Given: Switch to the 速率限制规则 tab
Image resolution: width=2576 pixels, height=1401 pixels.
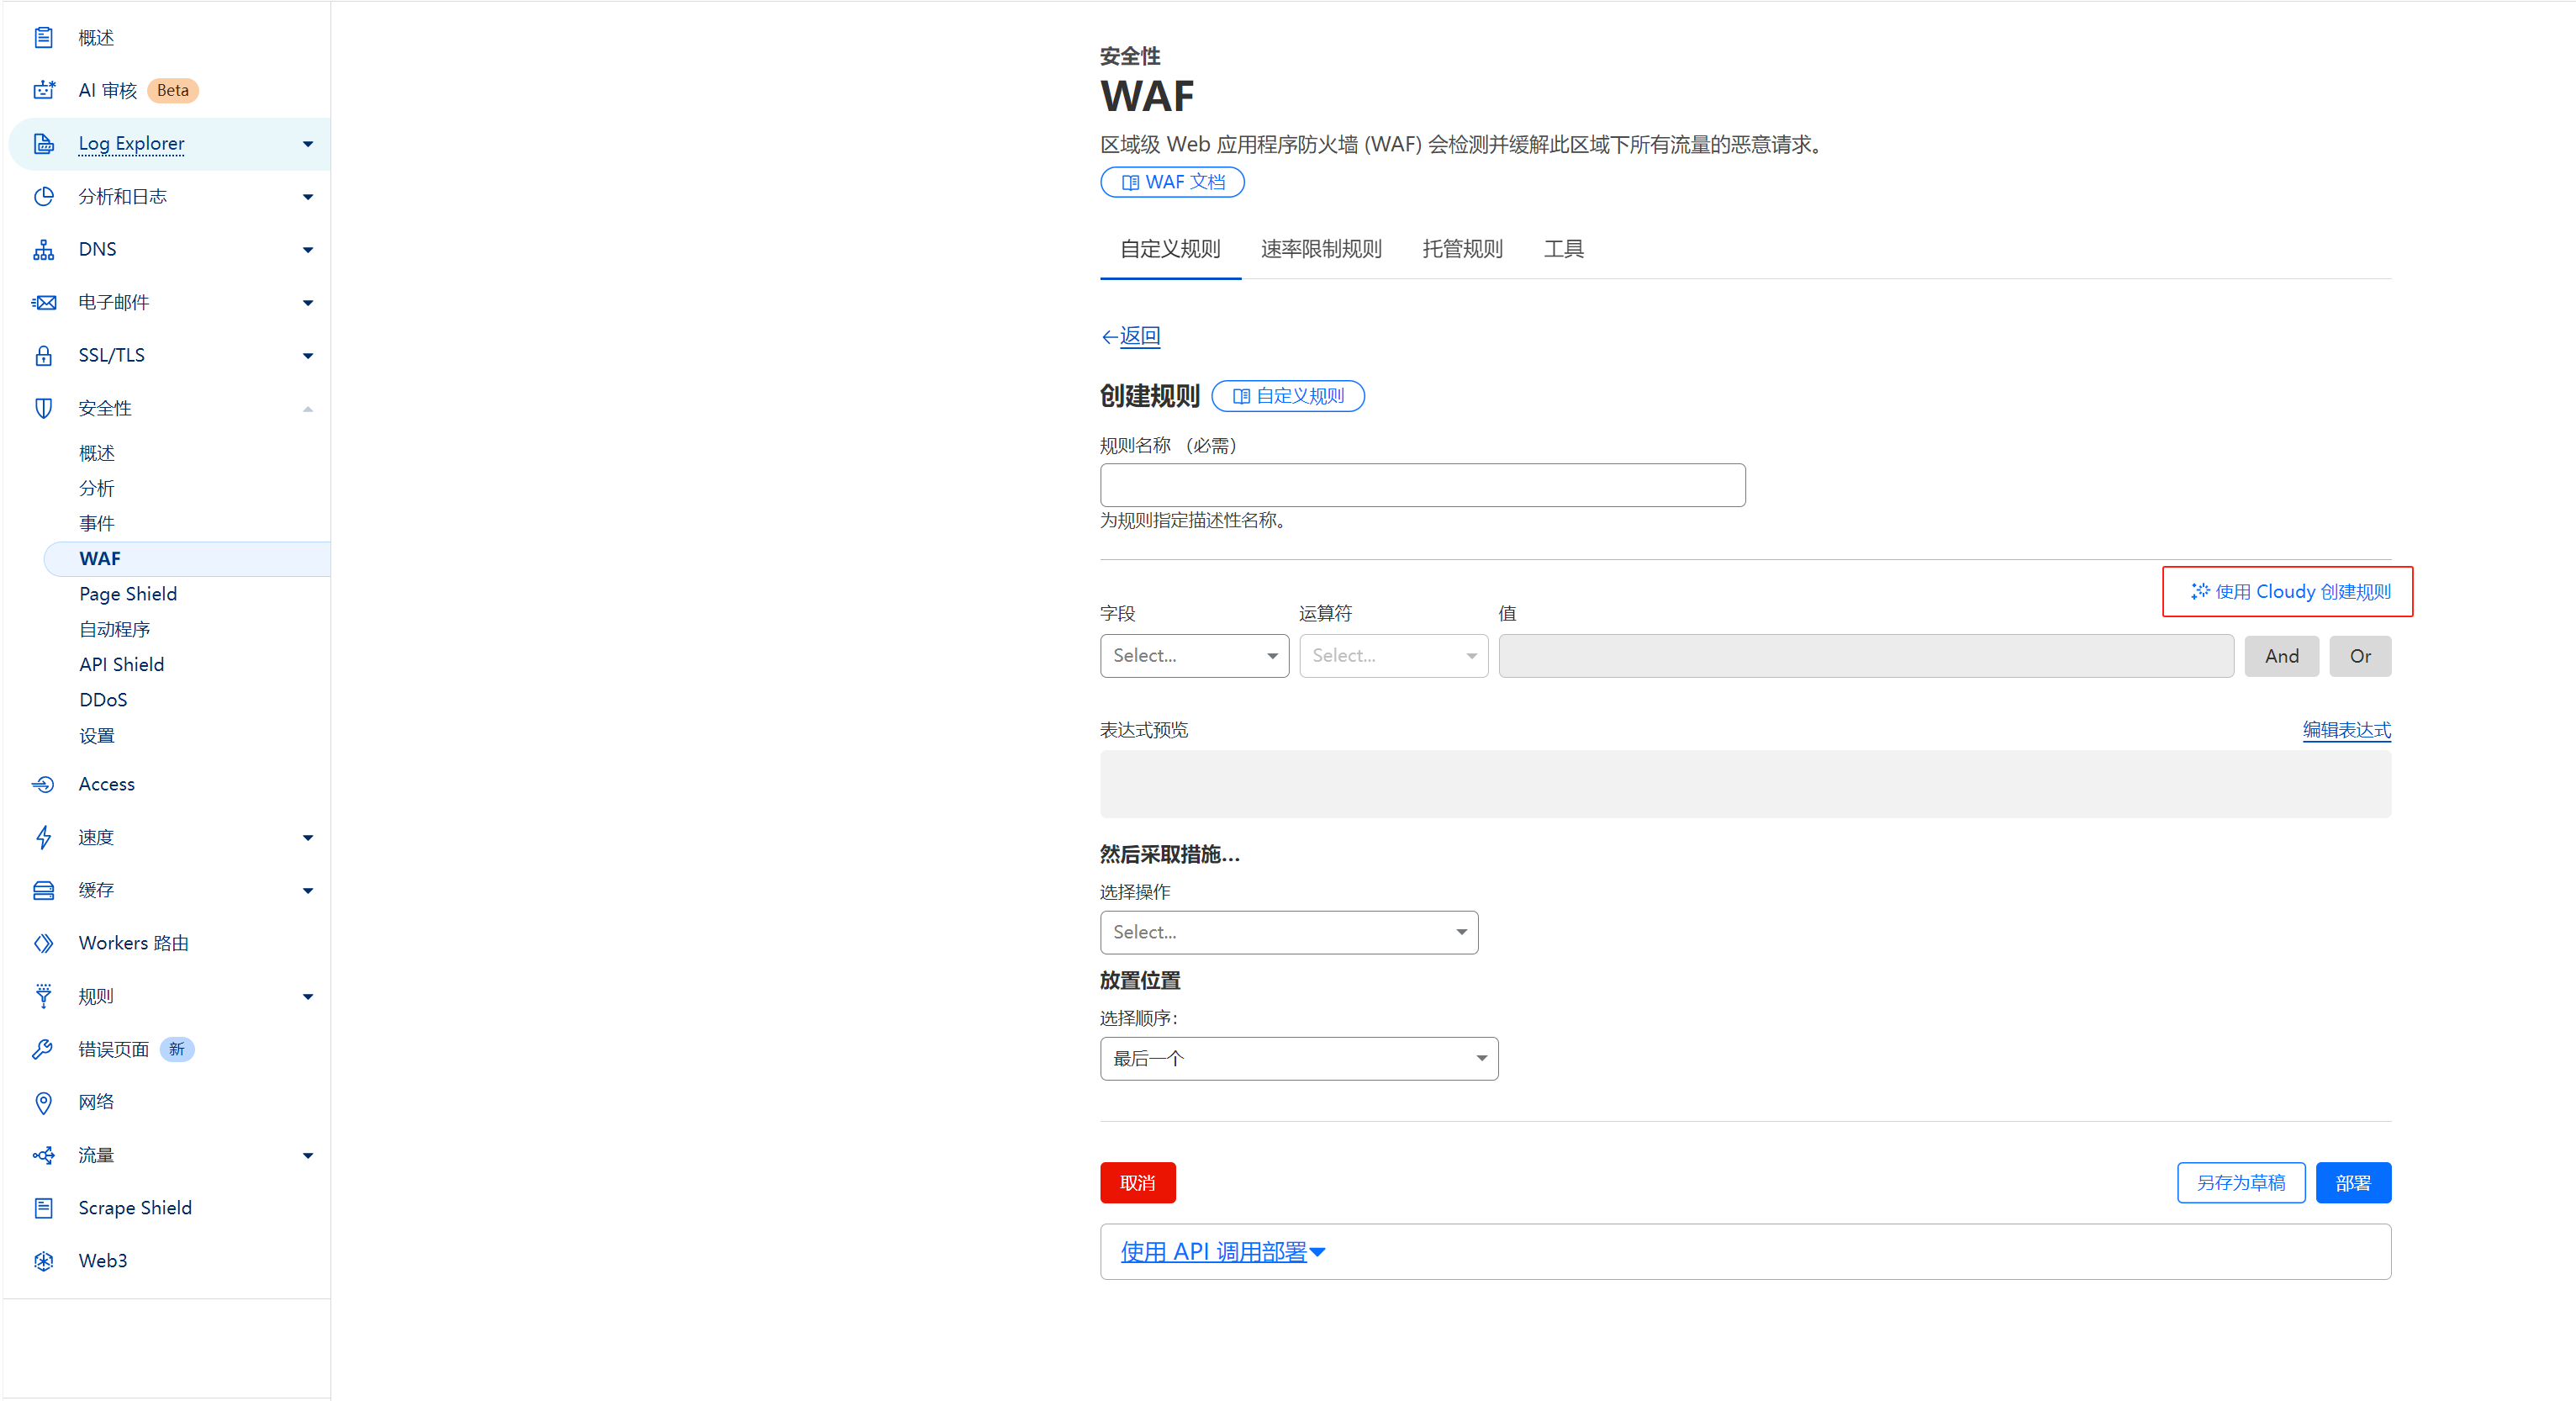Looking at the screenshot, I should 1320,249.
